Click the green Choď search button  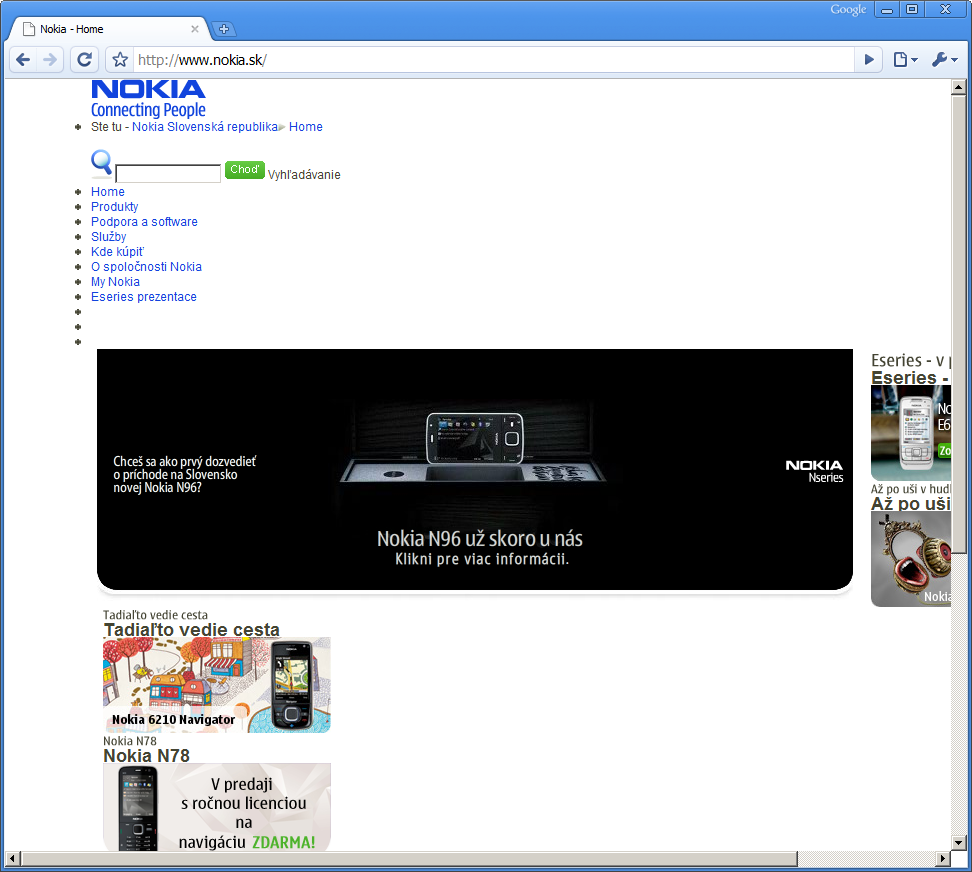point(245,169)
